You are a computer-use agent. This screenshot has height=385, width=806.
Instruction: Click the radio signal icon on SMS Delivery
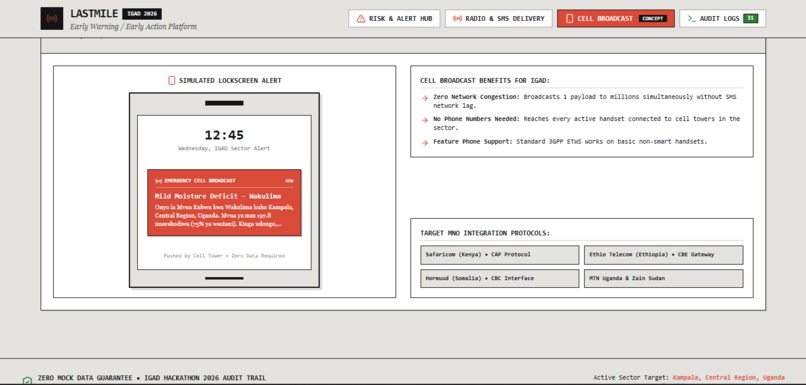pos(457,19)
